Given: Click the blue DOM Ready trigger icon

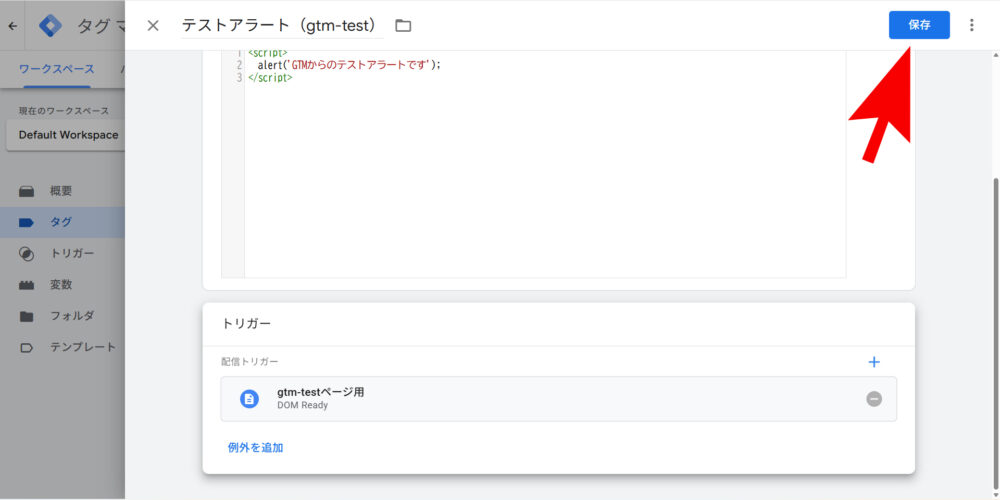Looking at the screenshot, I should [249, 399].
